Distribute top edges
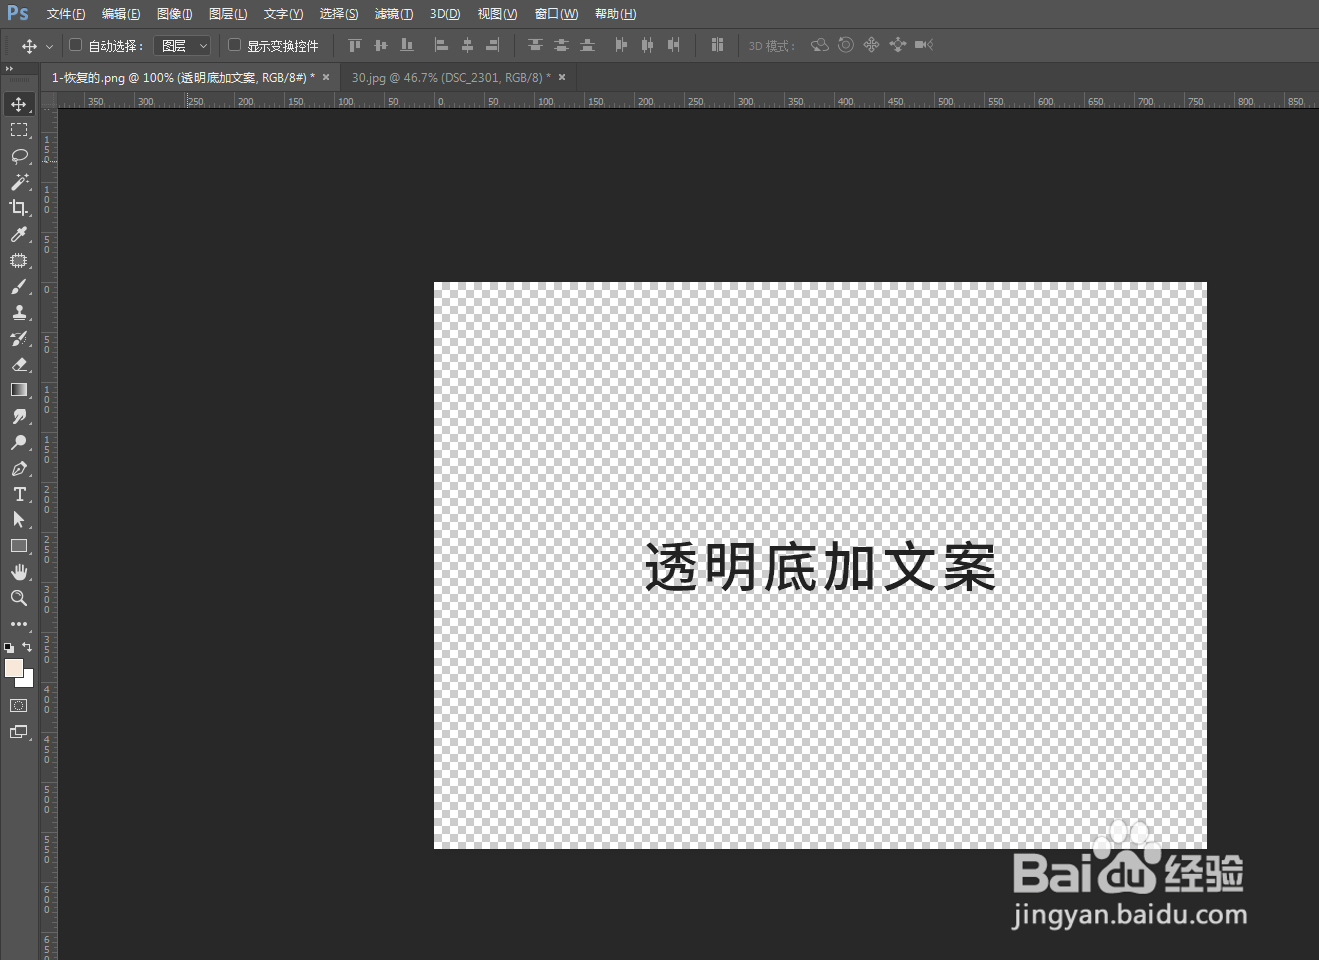Viewport: 1319px width, 960px height. click(x=535, y=45)
